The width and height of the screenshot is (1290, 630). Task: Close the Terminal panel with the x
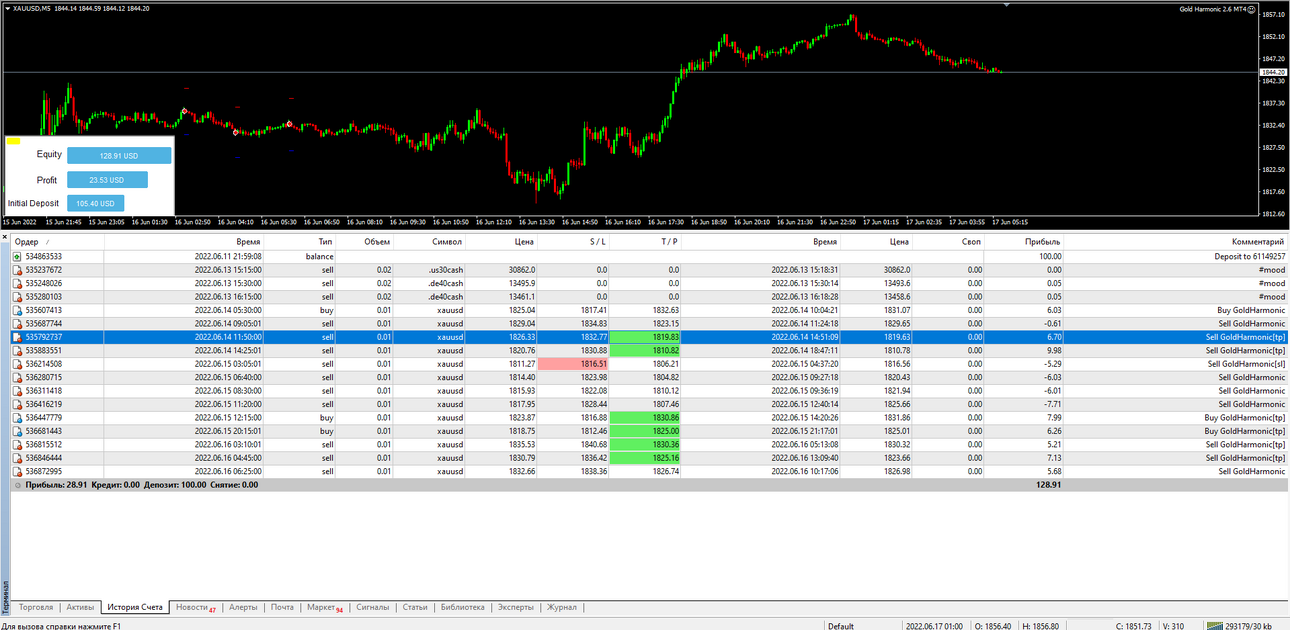[5, 238]
